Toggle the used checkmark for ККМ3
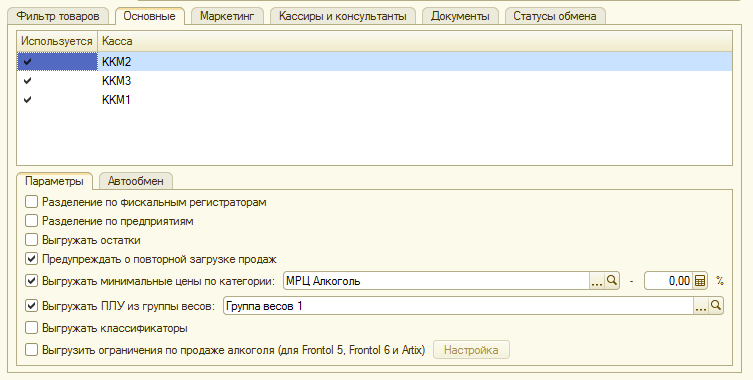 point(27,81)
